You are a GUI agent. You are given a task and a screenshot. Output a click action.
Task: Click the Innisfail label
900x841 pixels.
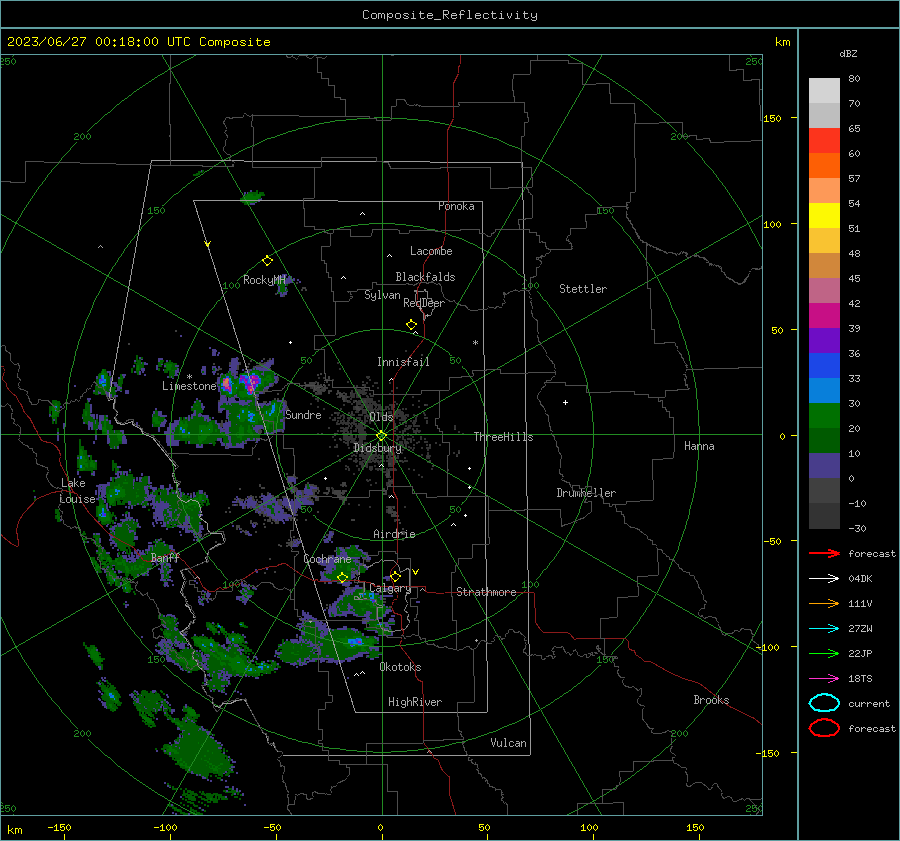[x=403, y=362]
